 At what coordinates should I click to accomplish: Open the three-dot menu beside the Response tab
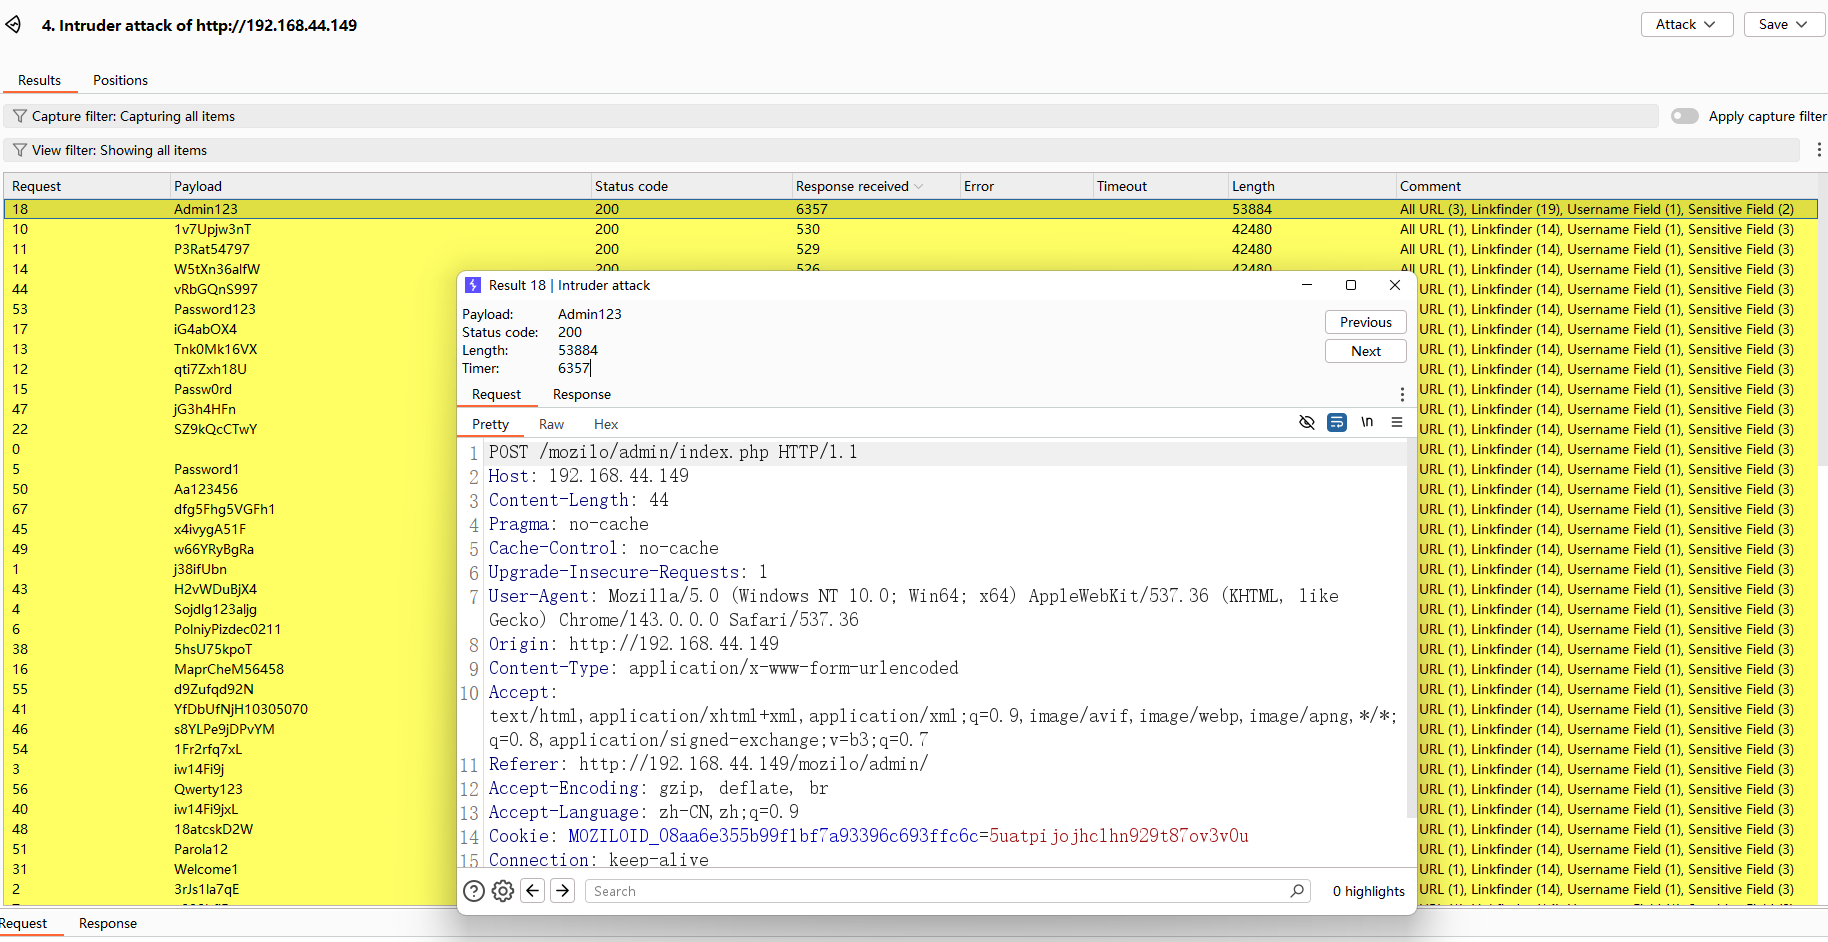tap(1401, 395)
